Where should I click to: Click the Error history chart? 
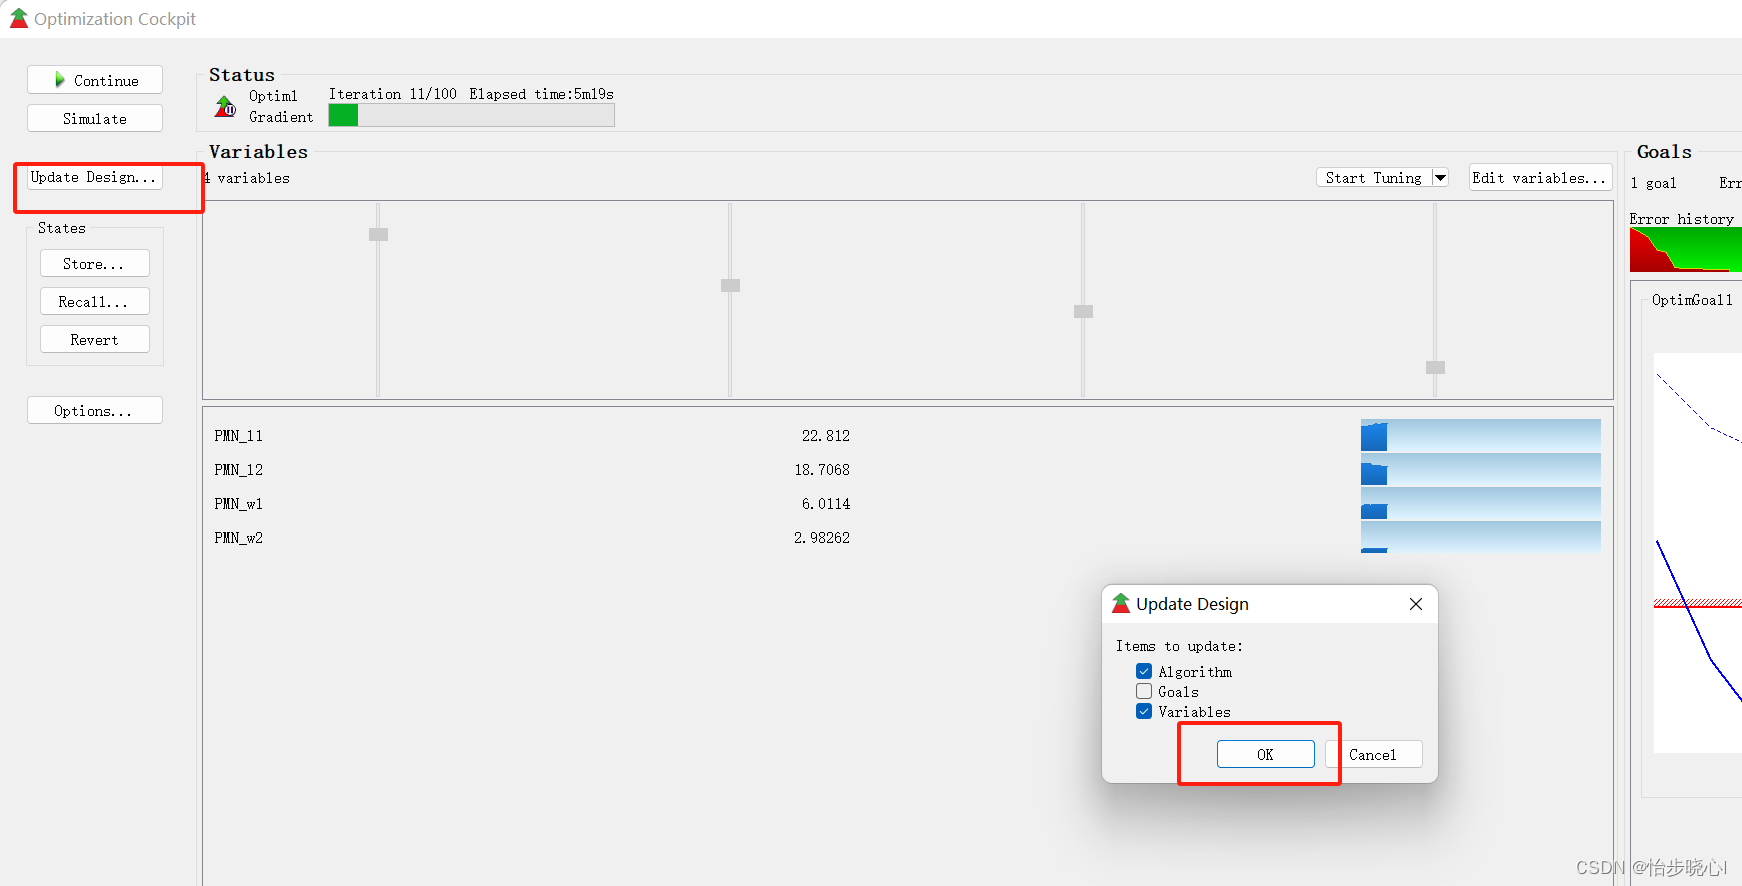[x=1686, y=250]
